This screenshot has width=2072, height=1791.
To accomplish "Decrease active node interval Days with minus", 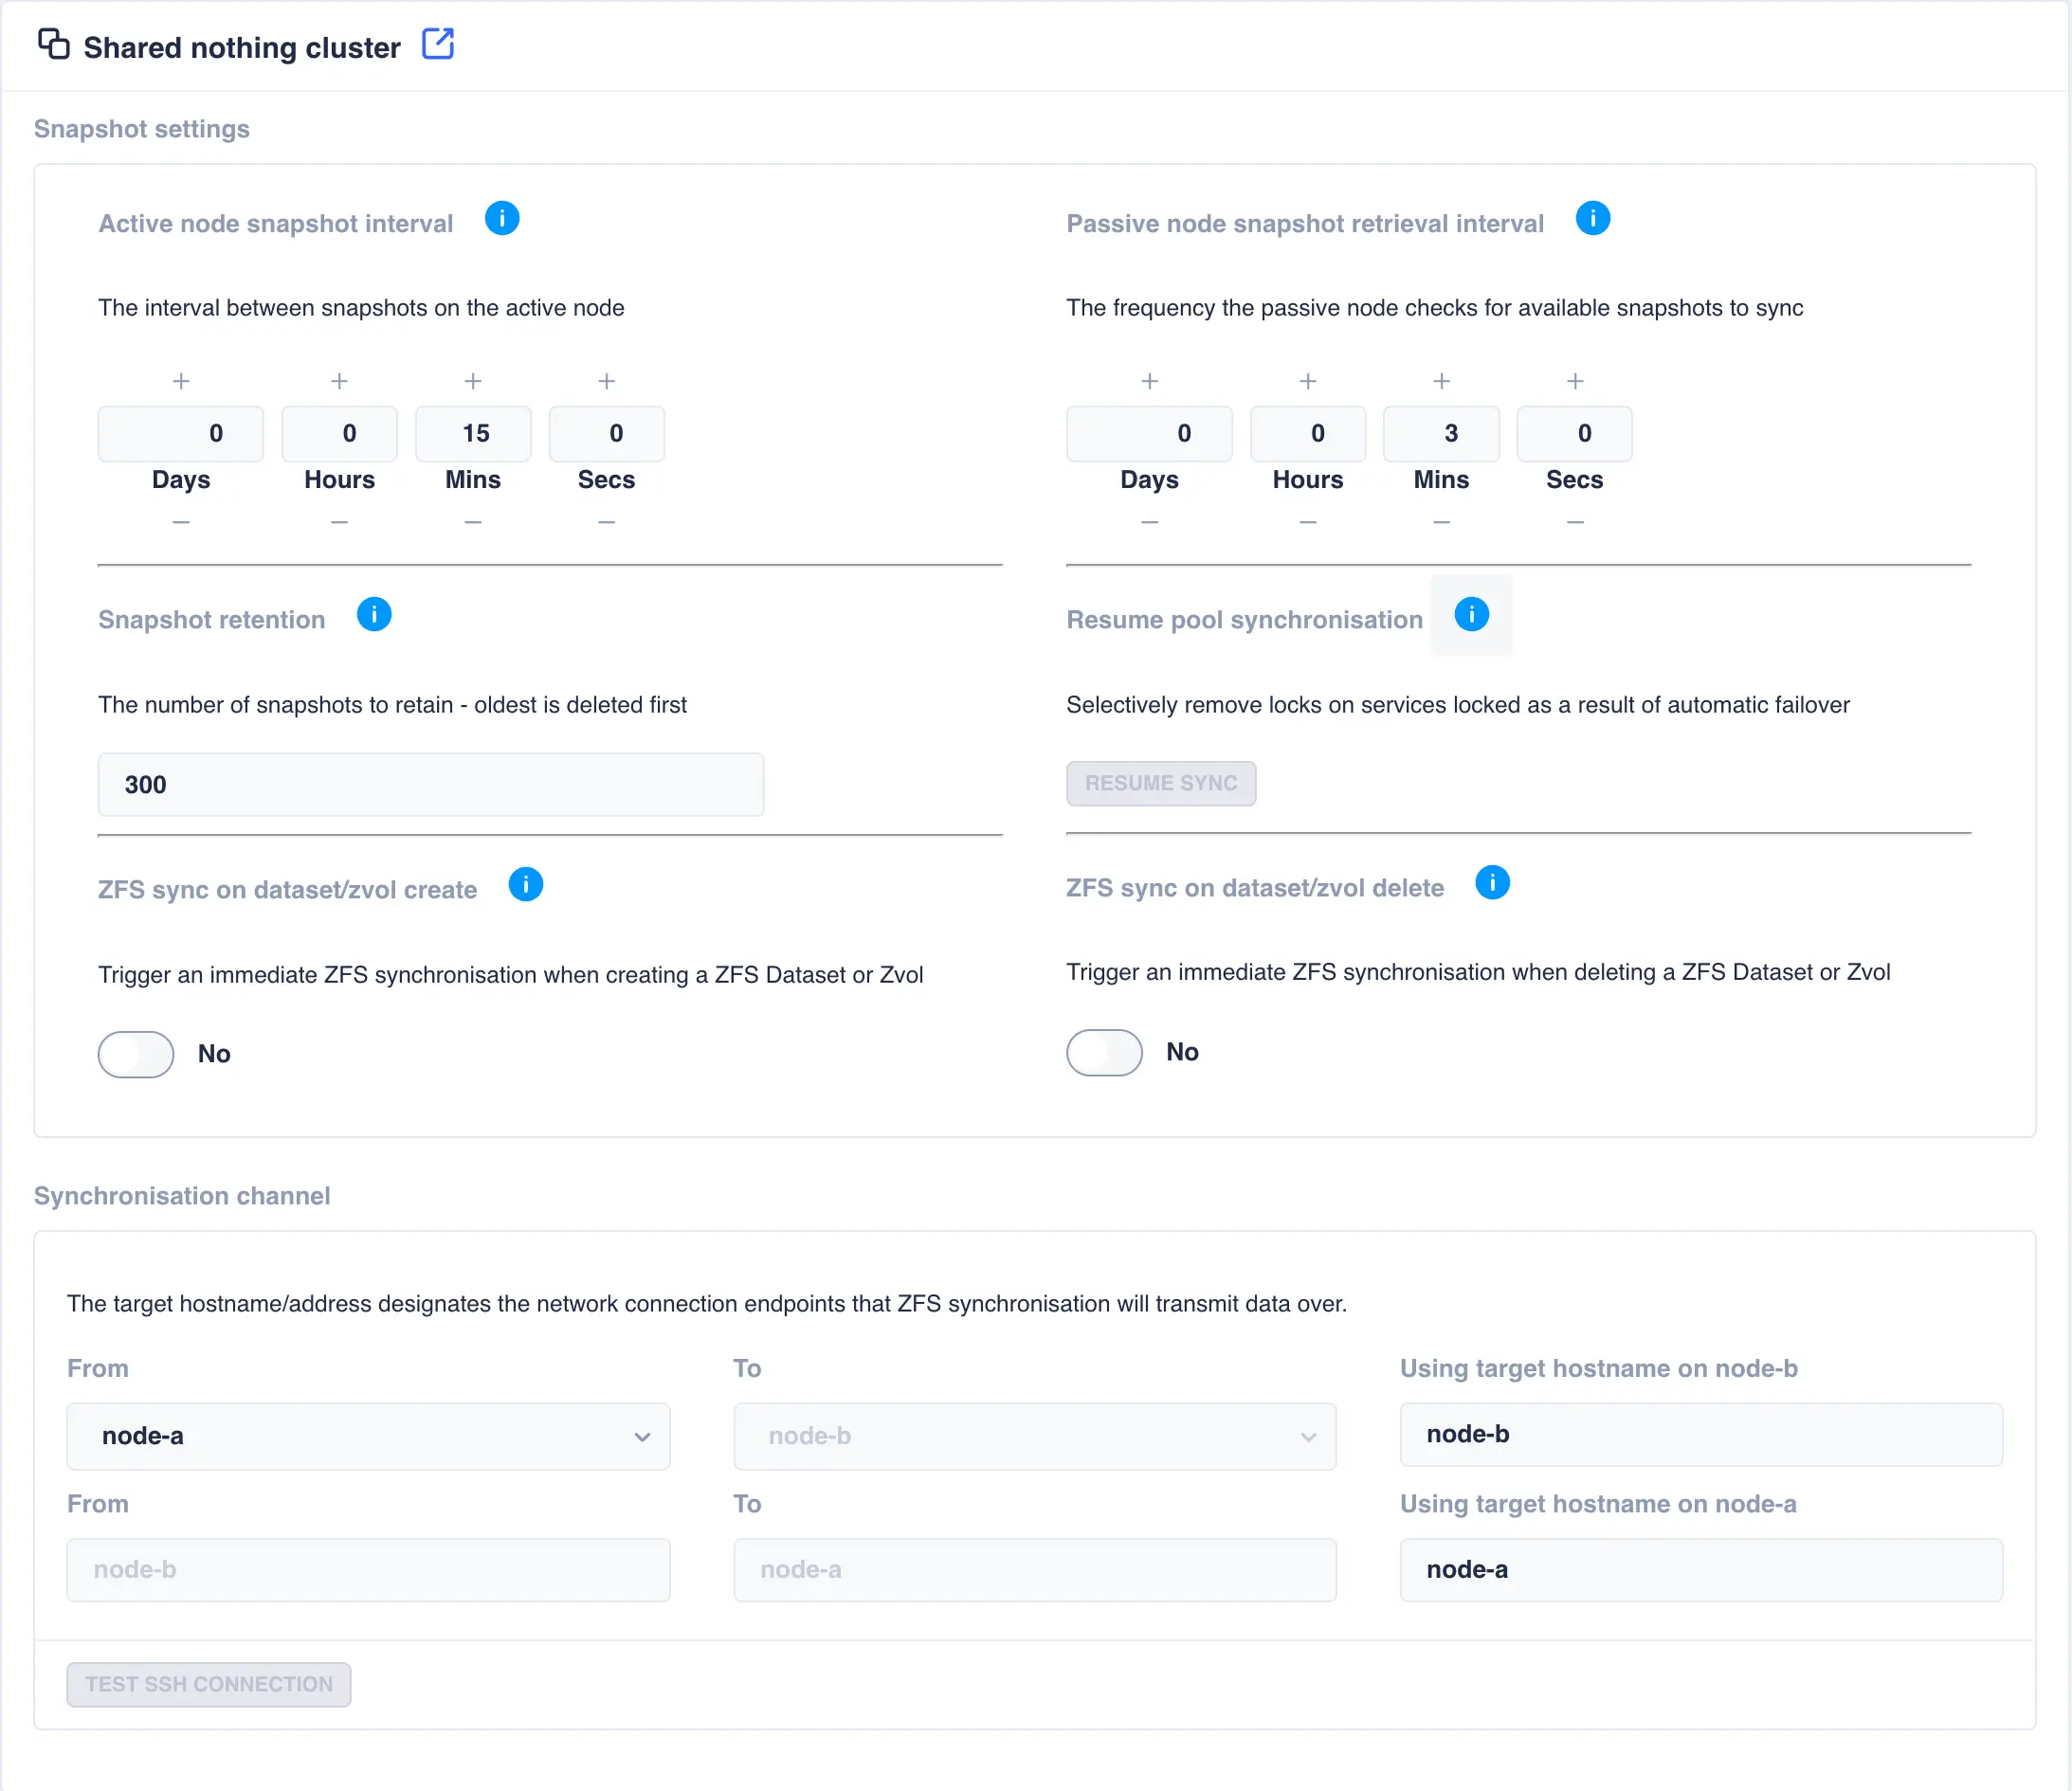I will 181,522.
